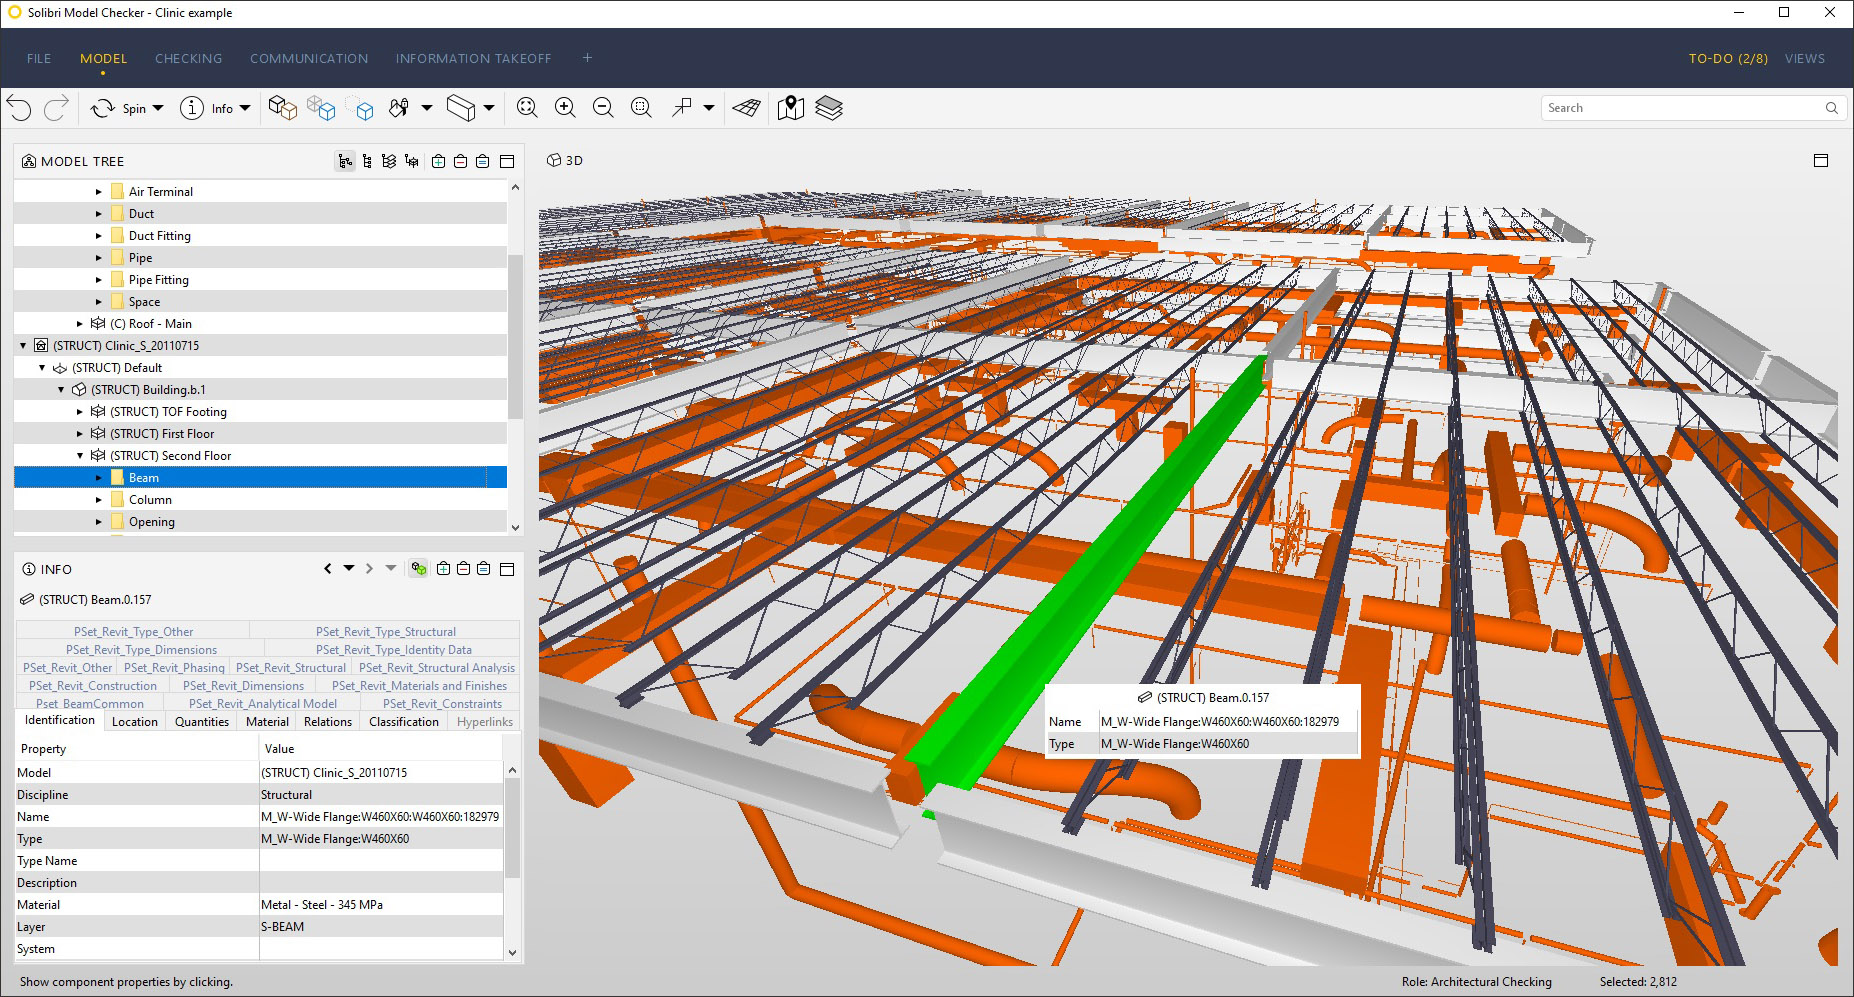Click the transparent cube visibility icon

click(321, 108)
